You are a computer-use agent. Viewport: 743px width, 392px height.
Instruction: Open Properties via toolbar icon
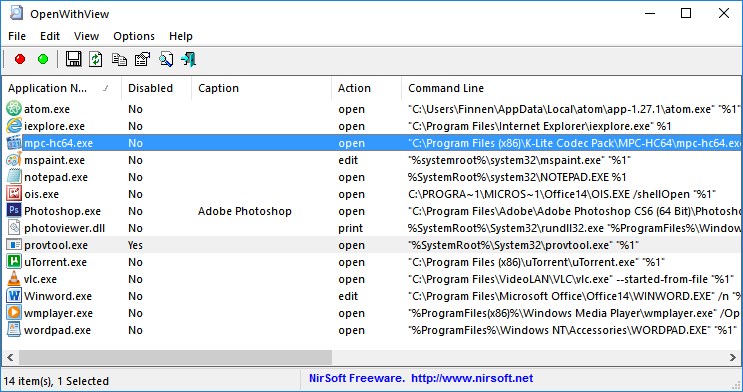click(143, 59)
